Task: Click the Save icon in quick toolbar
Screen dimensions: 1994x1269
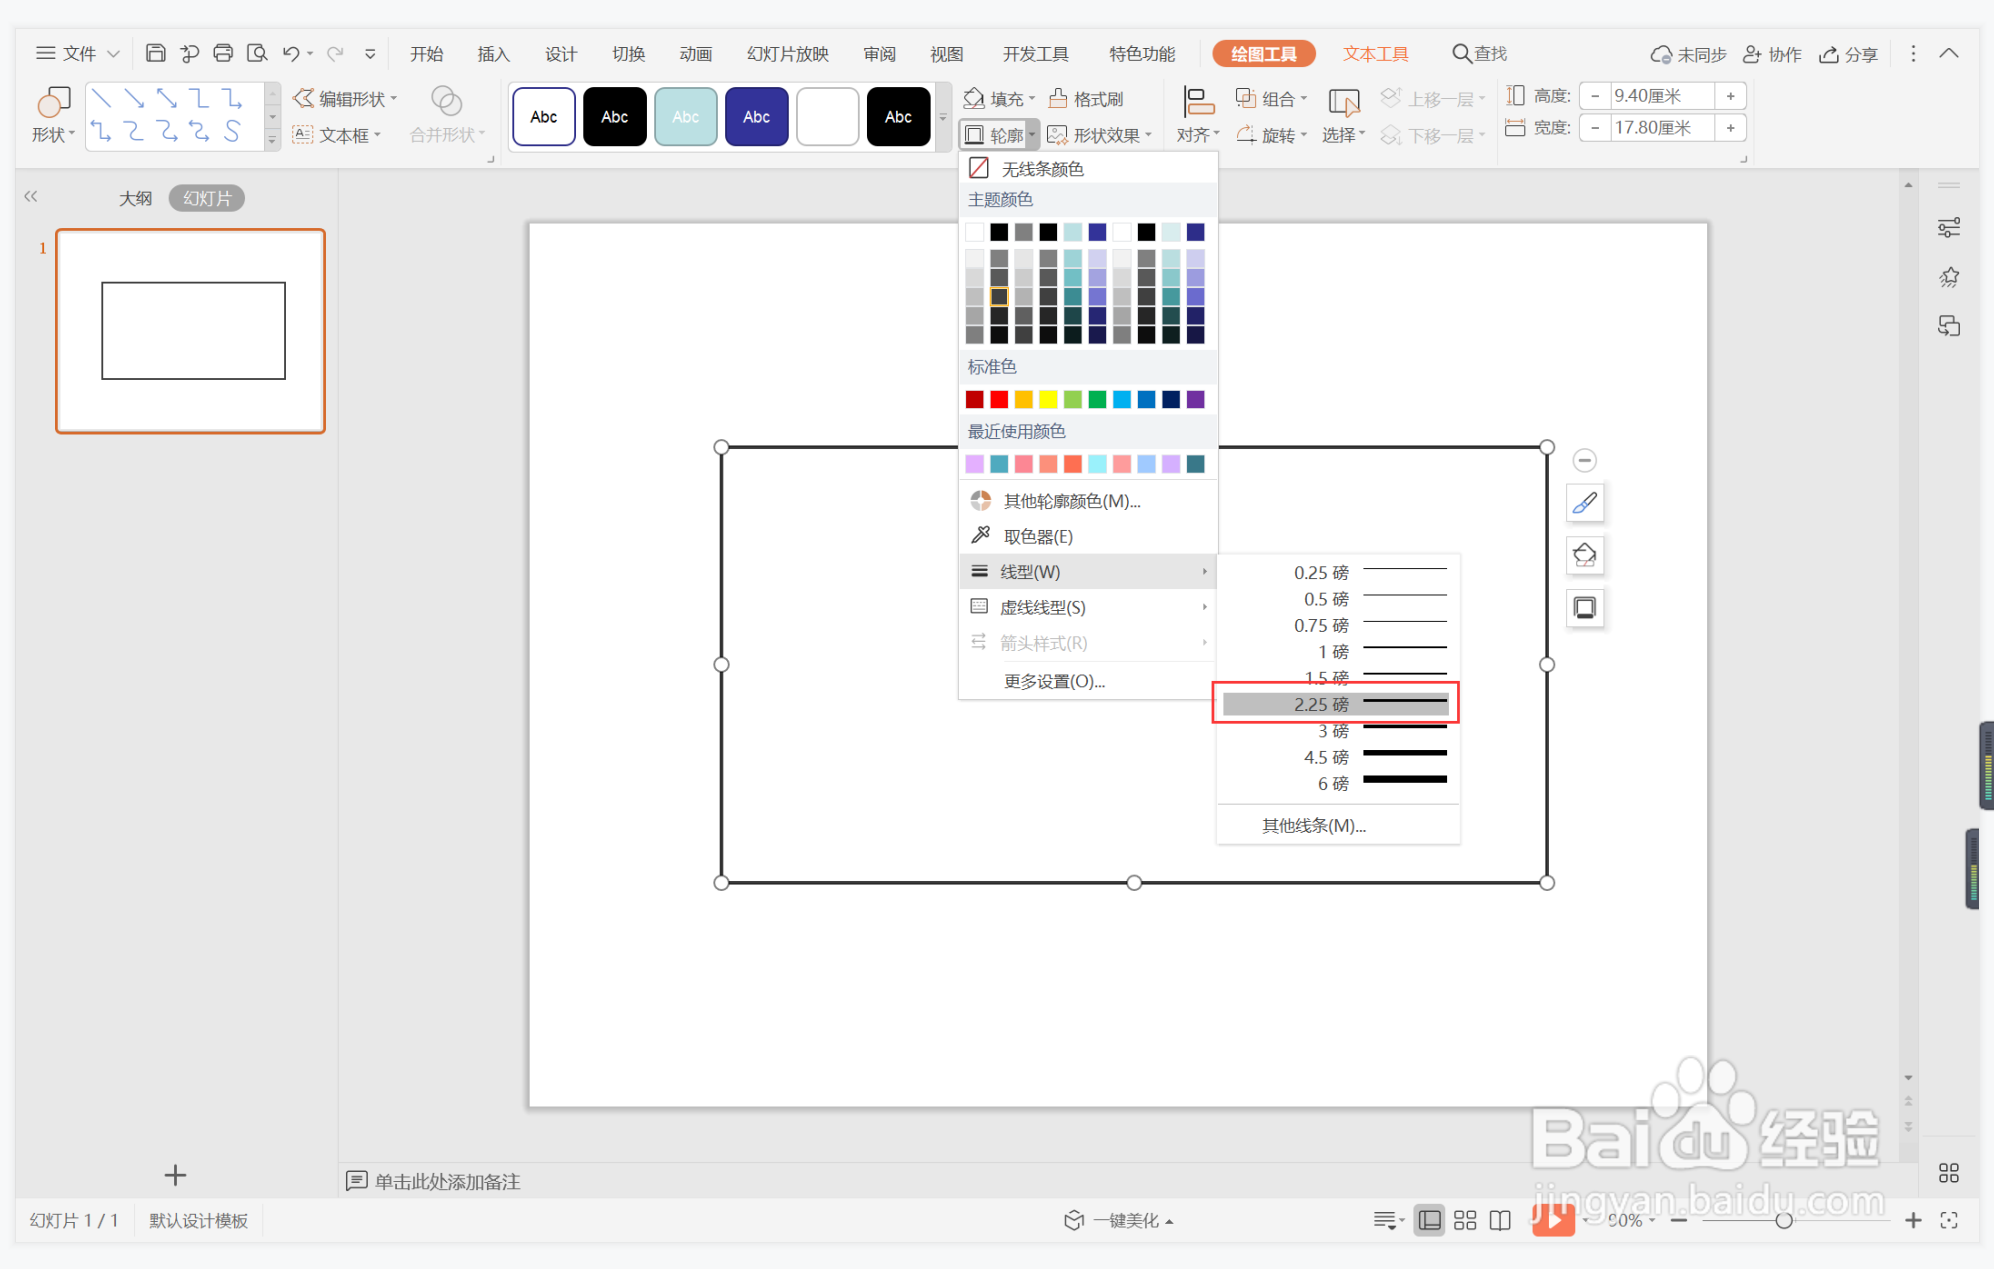Action: pyautogui.click(x=155, y=53)
